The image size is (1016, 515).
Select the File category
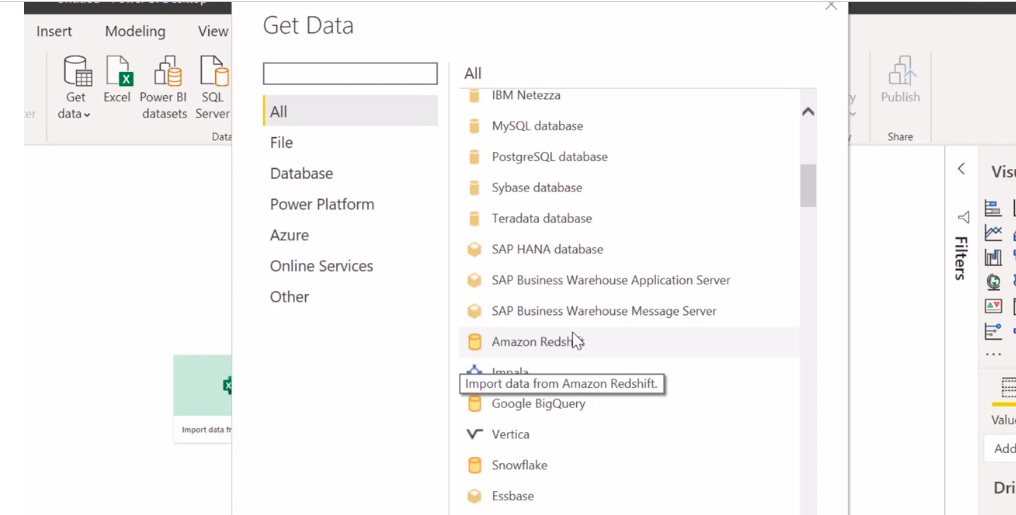351,143
